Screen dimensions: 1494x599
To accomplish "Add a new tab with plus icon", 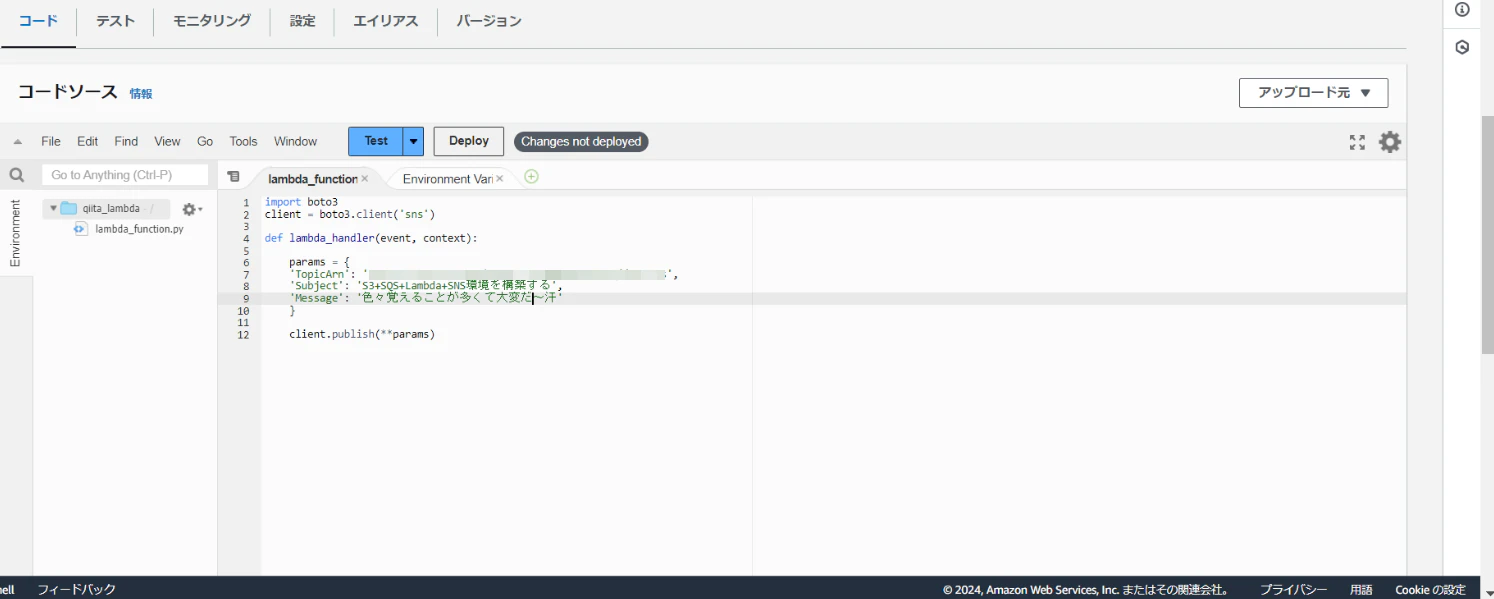I will (531, 176).
